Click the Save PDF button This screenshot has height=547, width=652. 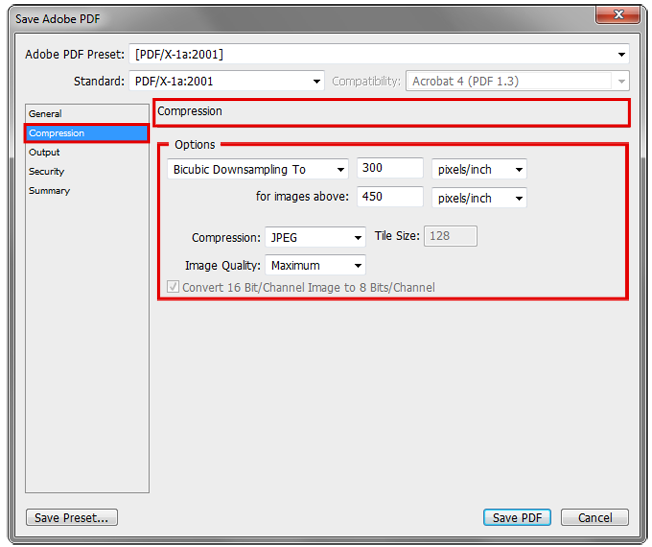click(517, 517)
